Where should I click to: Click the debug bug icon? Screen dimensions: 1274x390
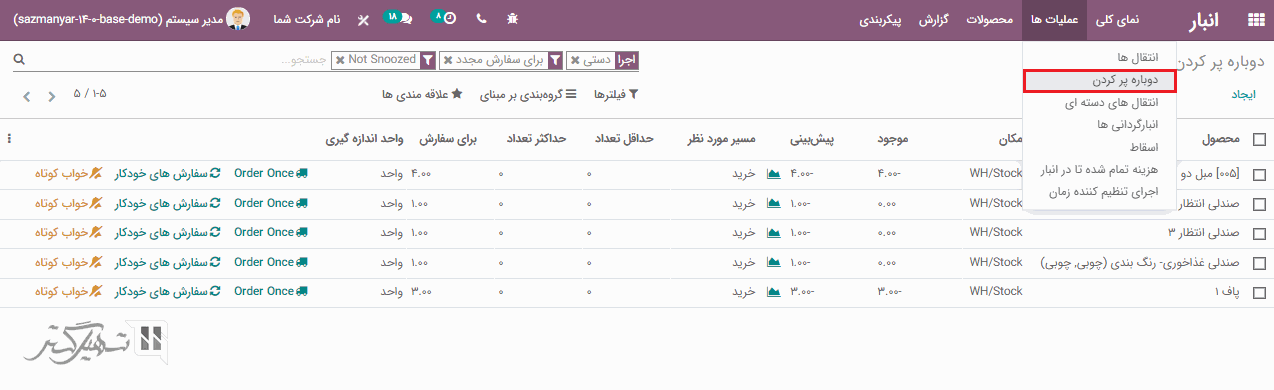coord(513,19)
